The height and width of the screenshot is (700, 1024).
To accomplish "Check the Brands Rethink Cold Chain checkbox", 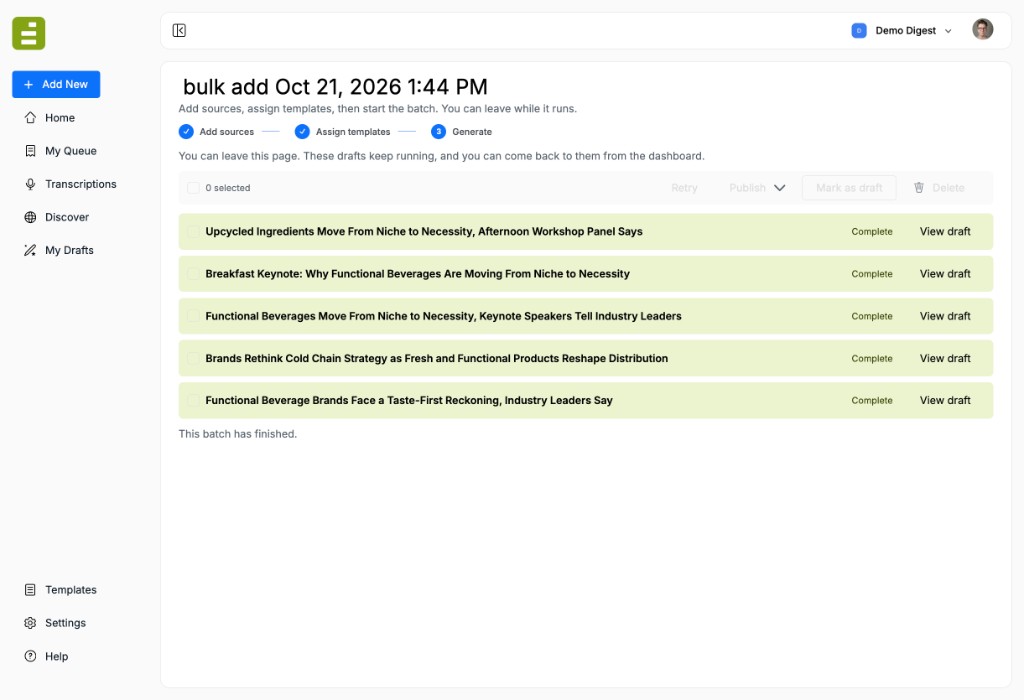I will [x=193, y=358].
